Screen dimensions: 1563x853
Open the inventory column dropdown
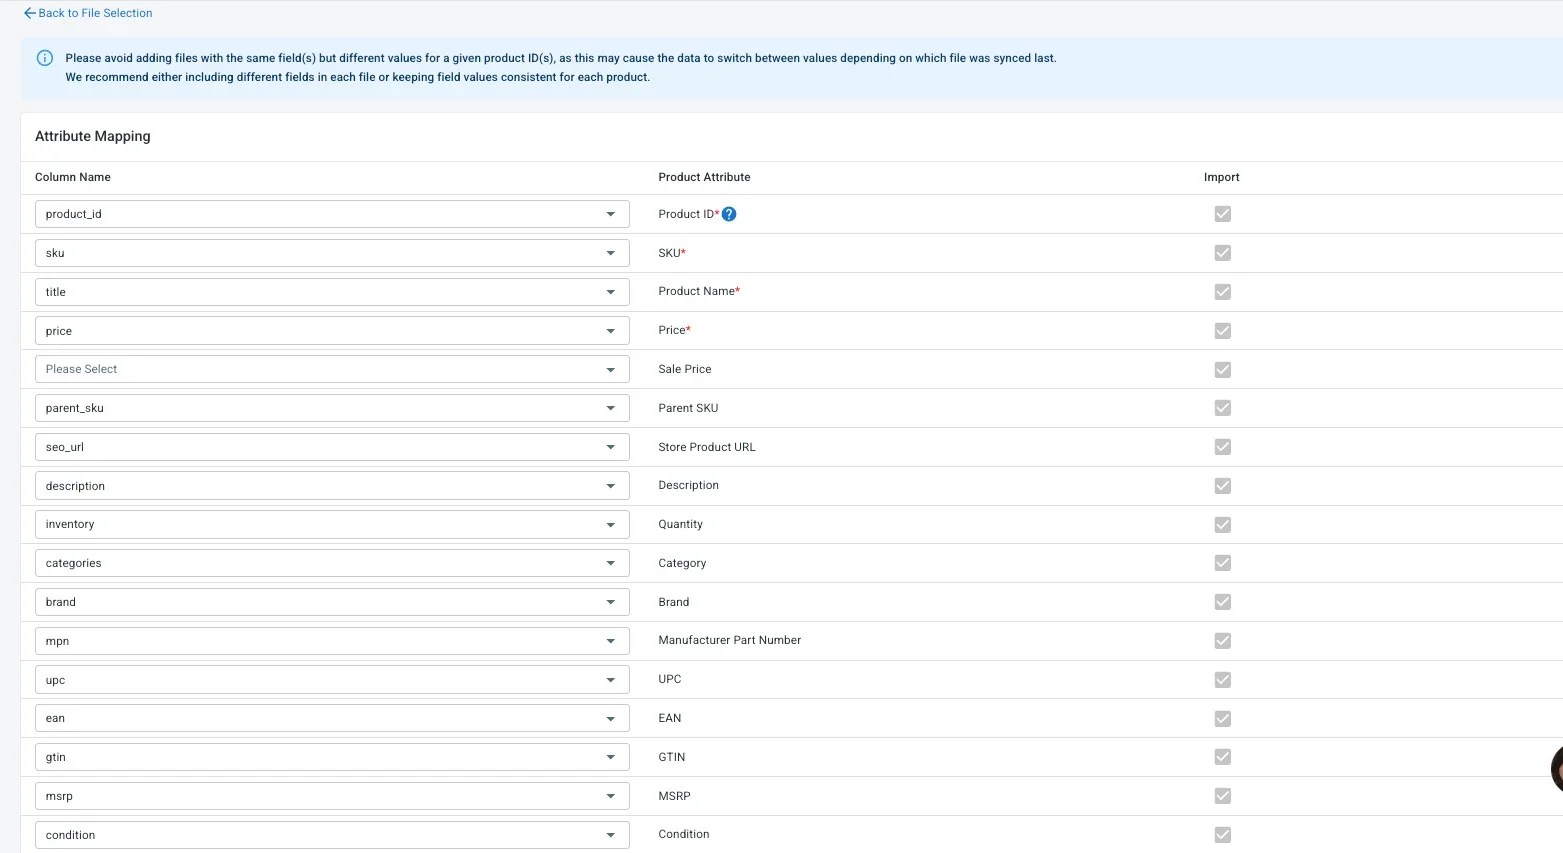(x=332, y=524)
